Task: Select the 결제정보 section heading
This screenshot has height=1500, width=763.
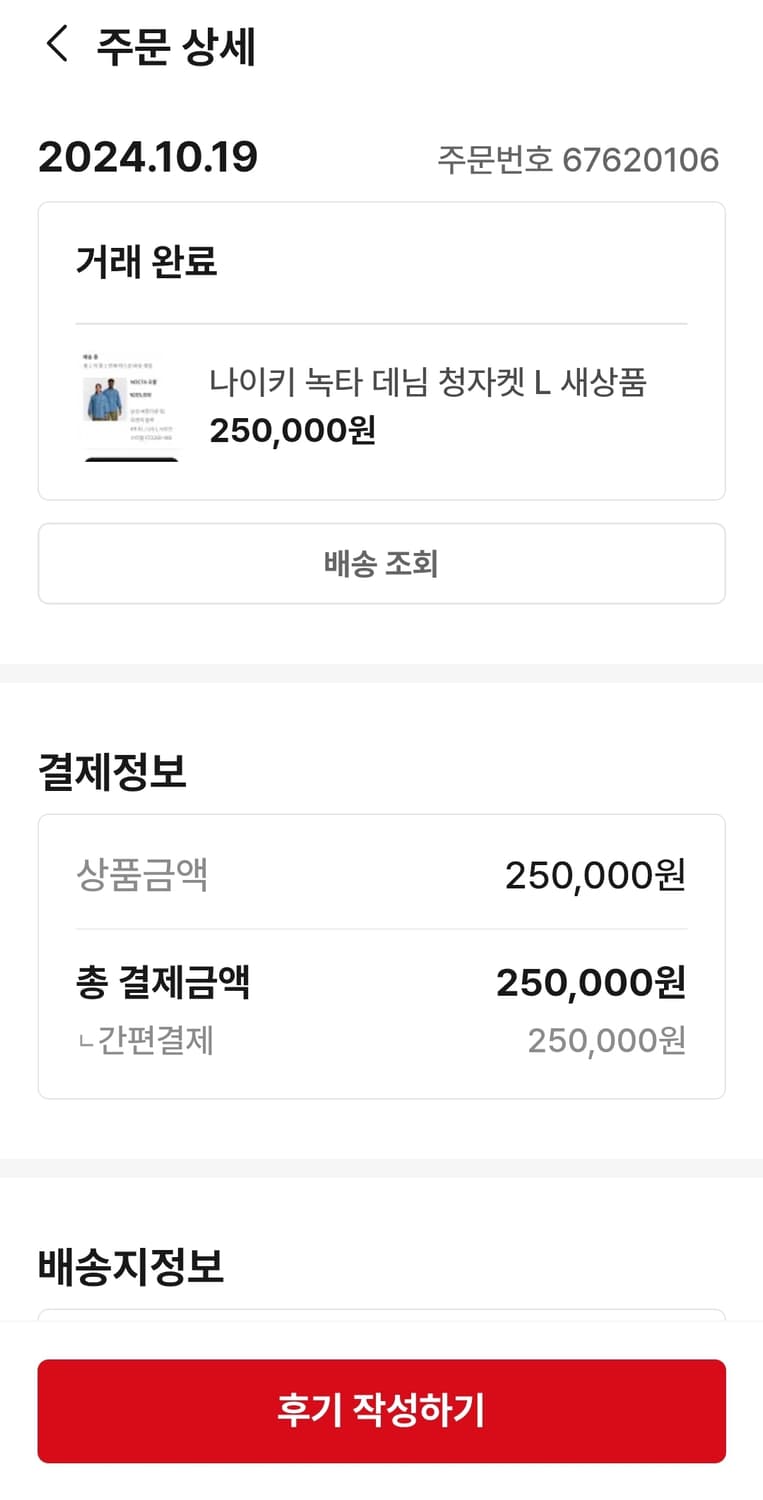Action: 112,772
